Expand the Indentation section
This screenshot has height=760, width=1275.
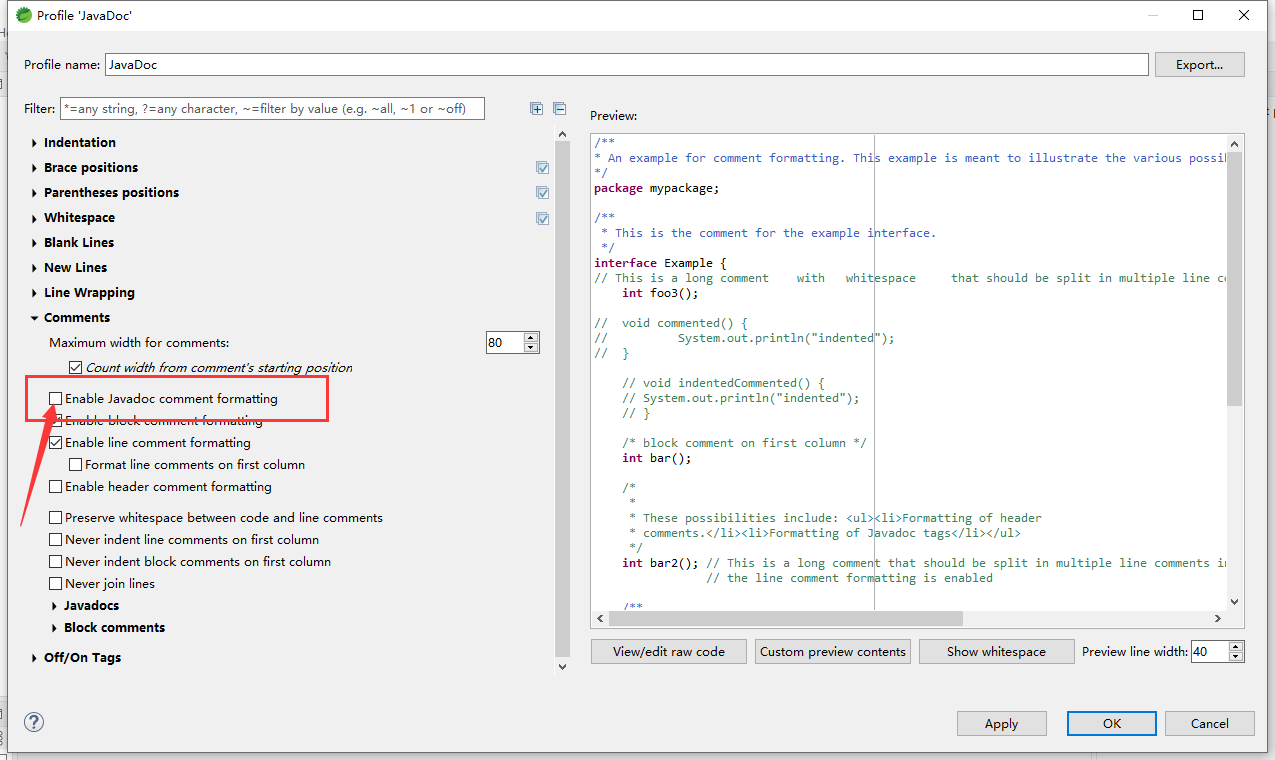[x=32, y=142]
